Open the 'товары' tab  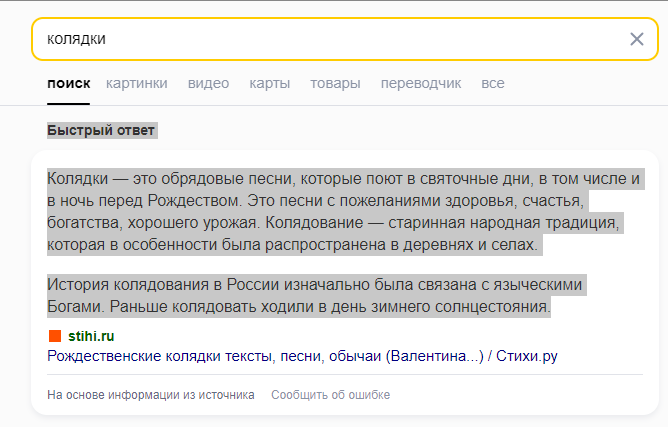pyautogui.click(x=335, y=83)
